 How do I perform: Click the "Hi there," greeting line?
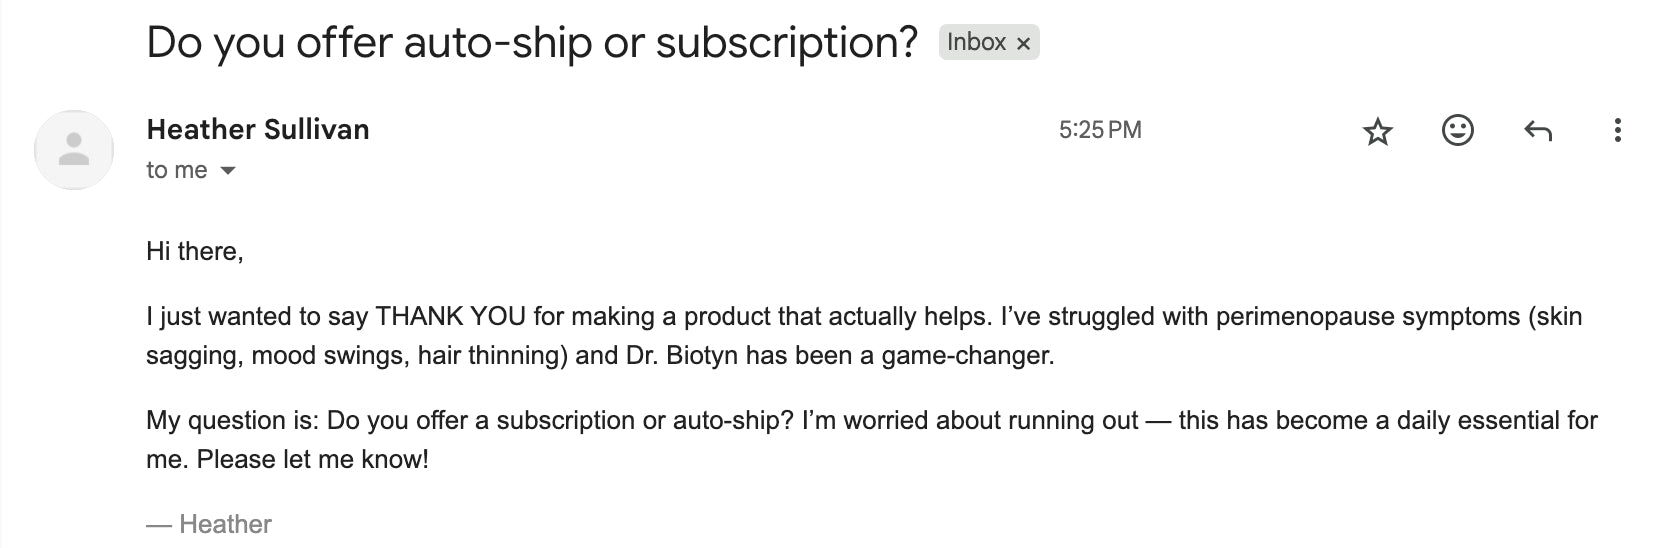tap(195, 251)
